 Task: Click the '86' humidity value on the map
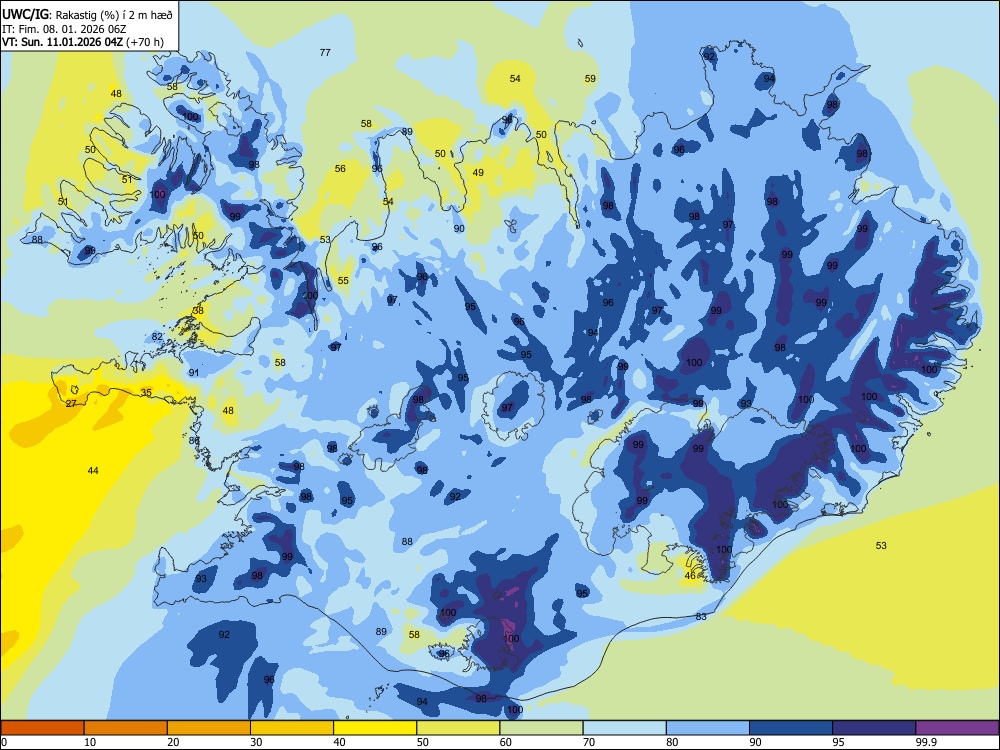(x=195, y=440)
